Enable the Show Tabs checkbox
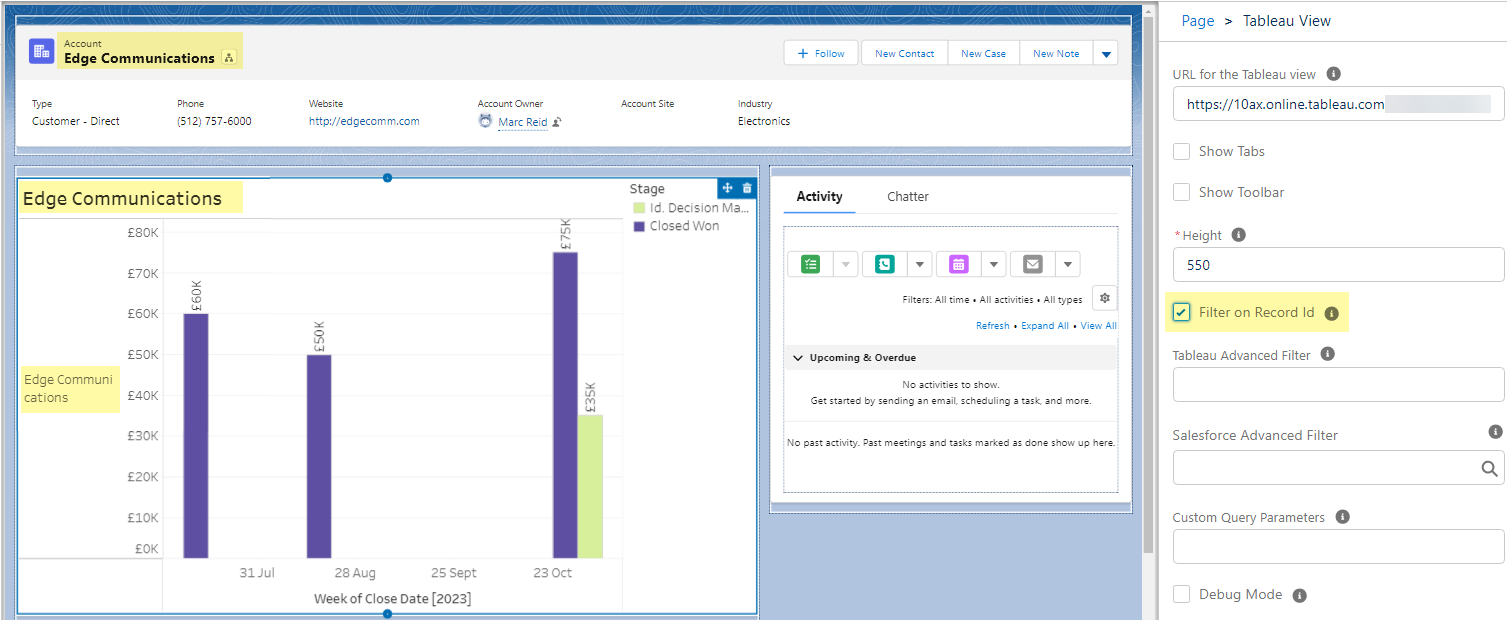This screenshot has height=620, width=1507. tap(1181, 152)
